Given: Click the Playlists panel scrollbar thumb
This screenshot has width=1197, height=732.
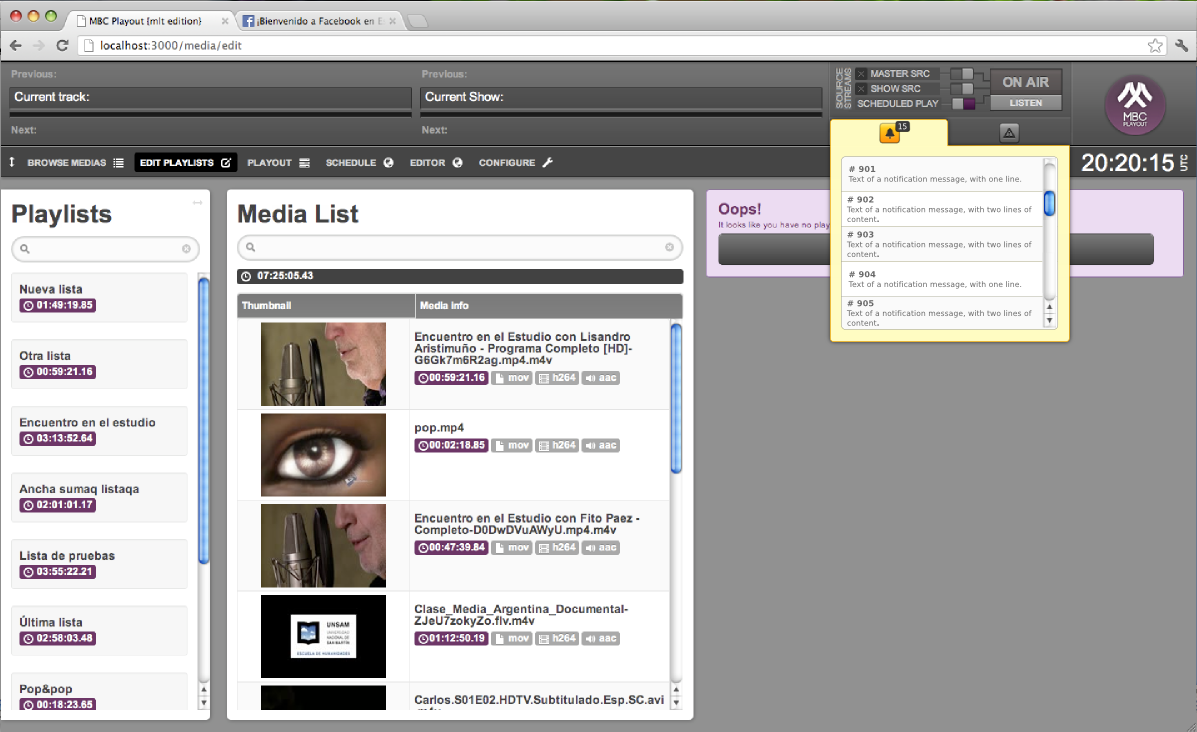Looking at the screenshot, I should tap(203, 421).
